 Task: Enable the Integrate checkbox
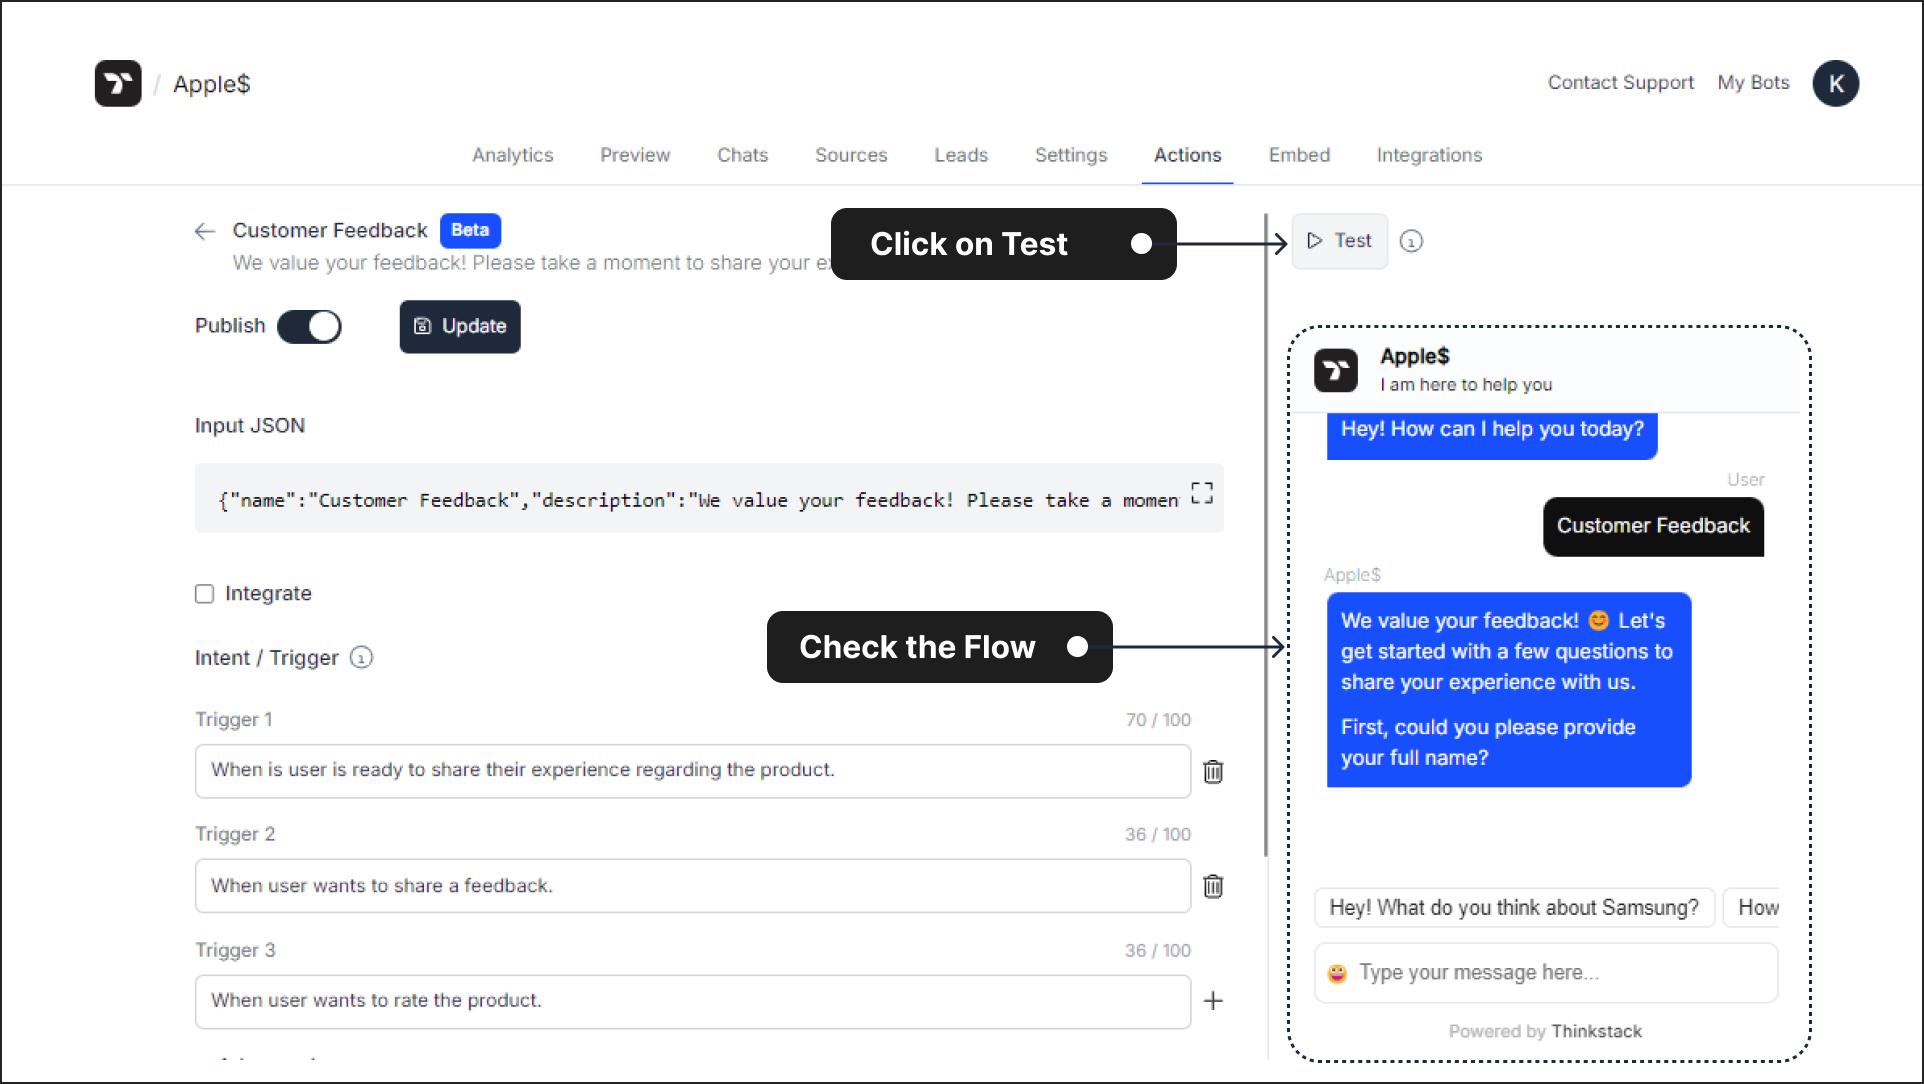[x=205, y=592]
